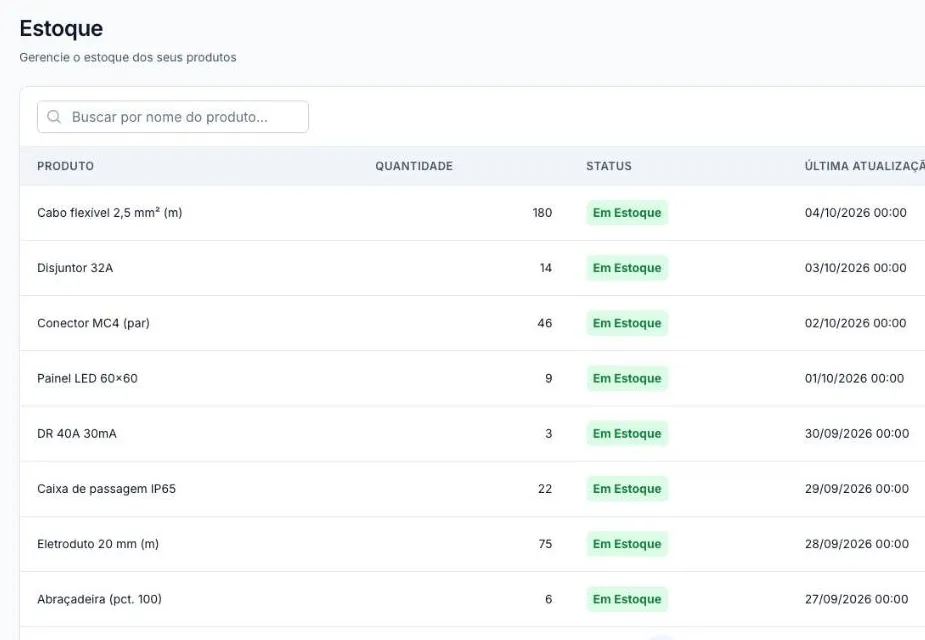
Task: Click the quantity value 14
Action: pos(546,268)
